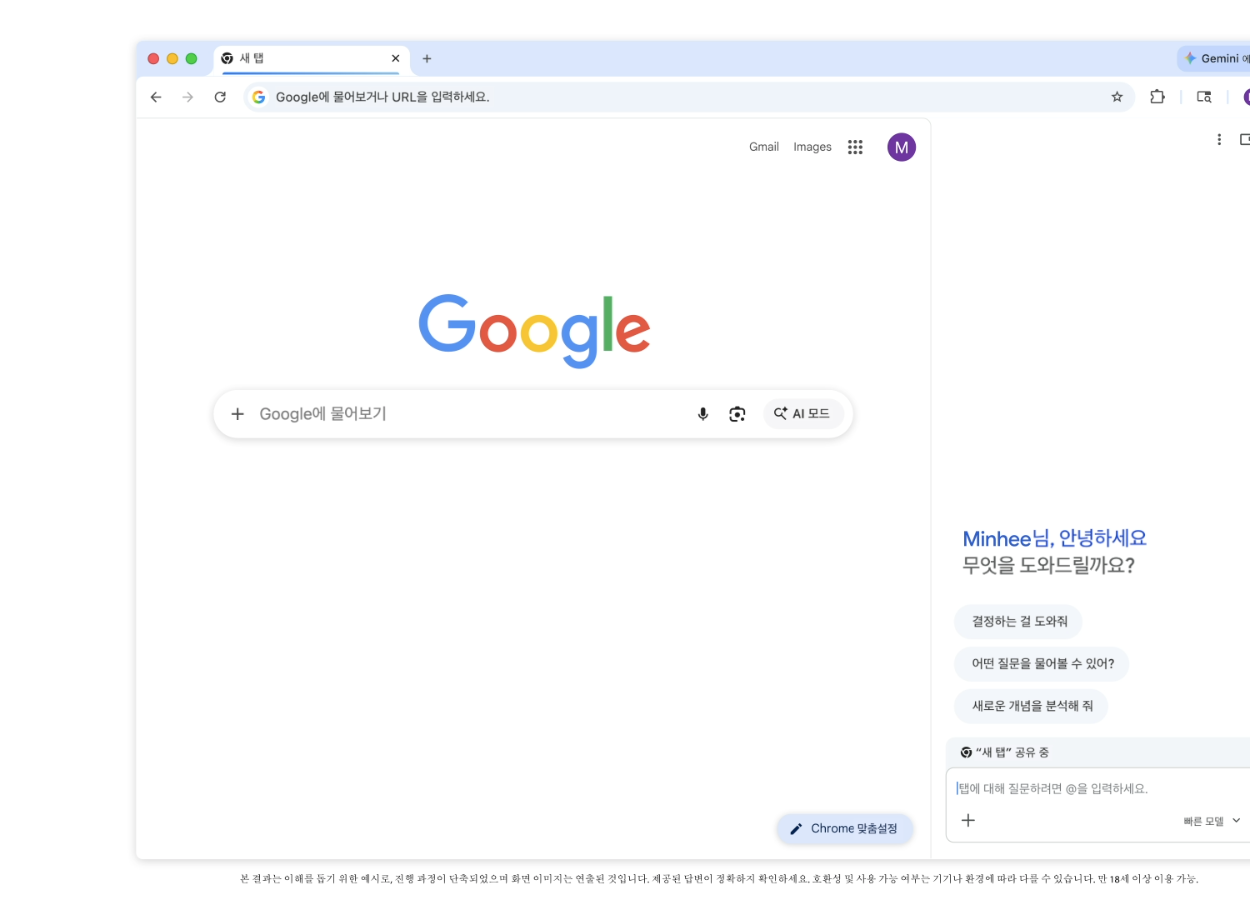
Task: Go back with the back arrow
Action: [156, 97]
